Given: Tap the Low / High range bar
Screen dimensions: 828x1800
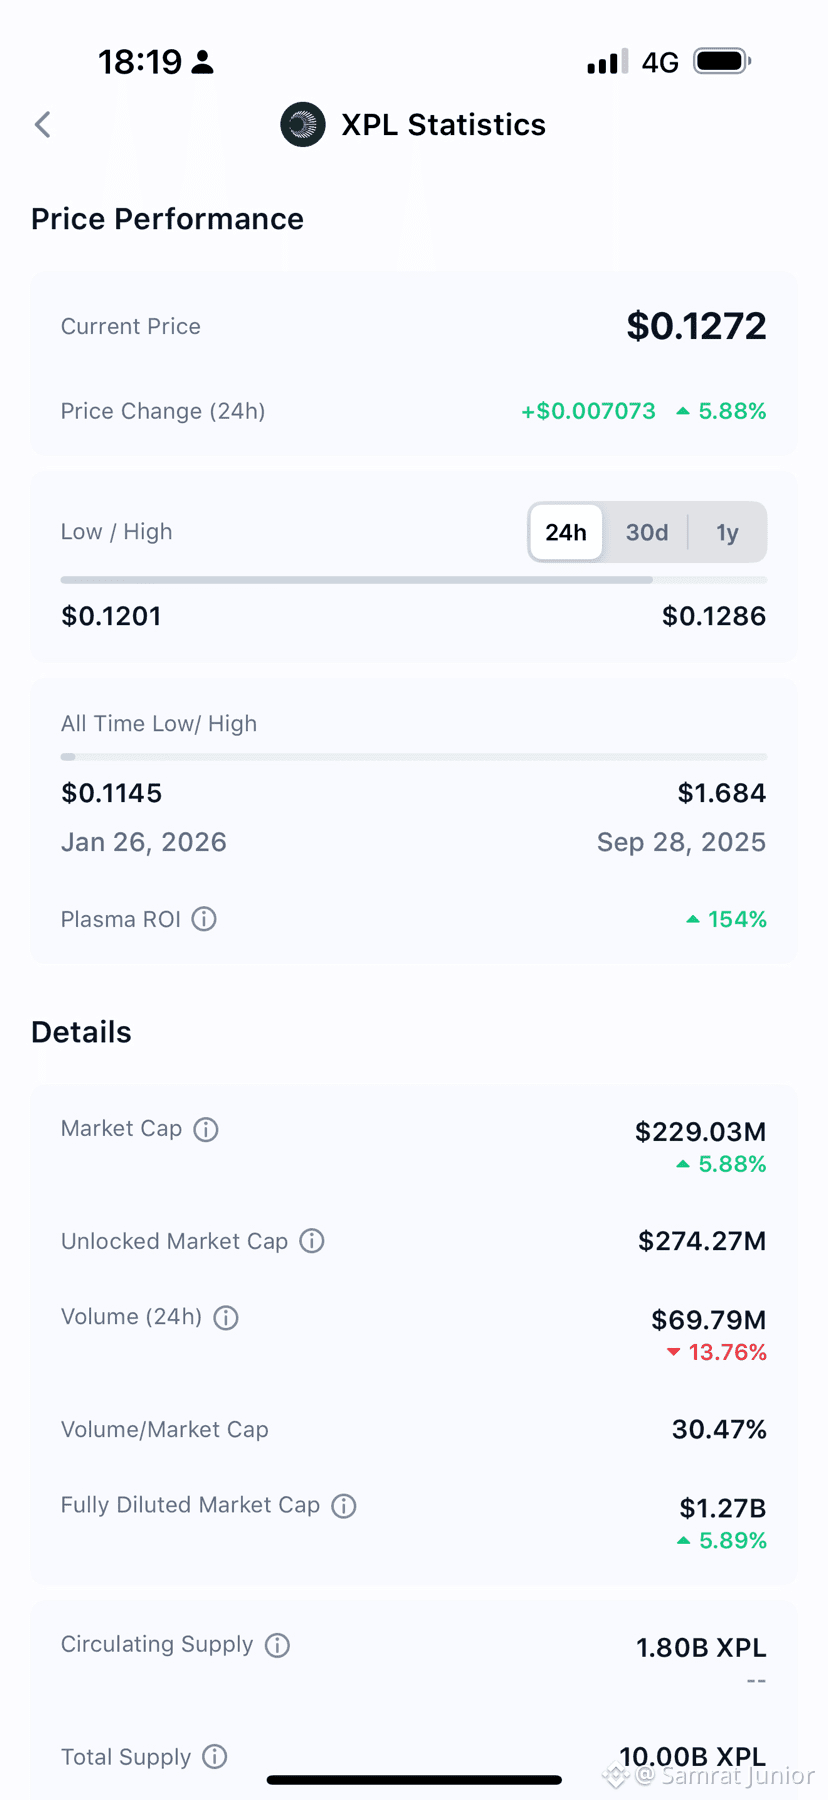Looking at the screenshot, I should (x=413, y=580).
